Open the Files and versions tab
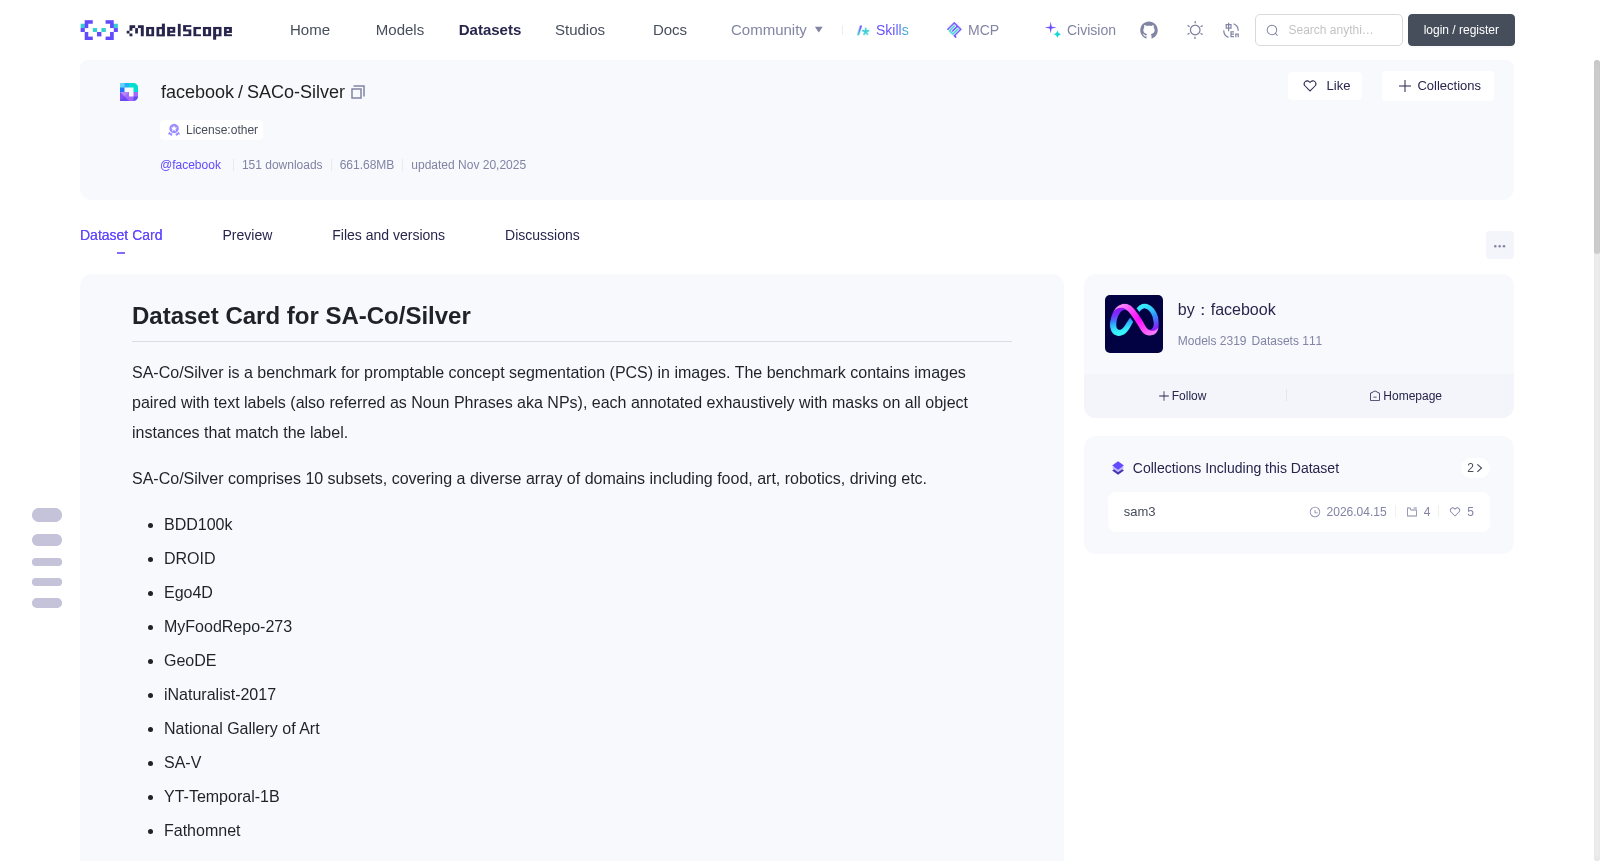Viewport: 1600px width, 861px height. click(388, 235)
